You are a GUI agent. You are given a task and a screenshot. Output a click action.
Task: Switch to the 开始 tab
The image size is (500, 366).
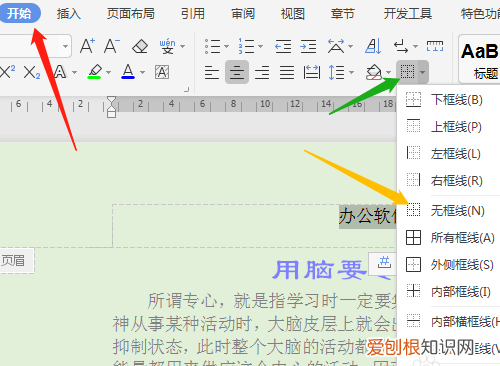click(x=19, y=14)
